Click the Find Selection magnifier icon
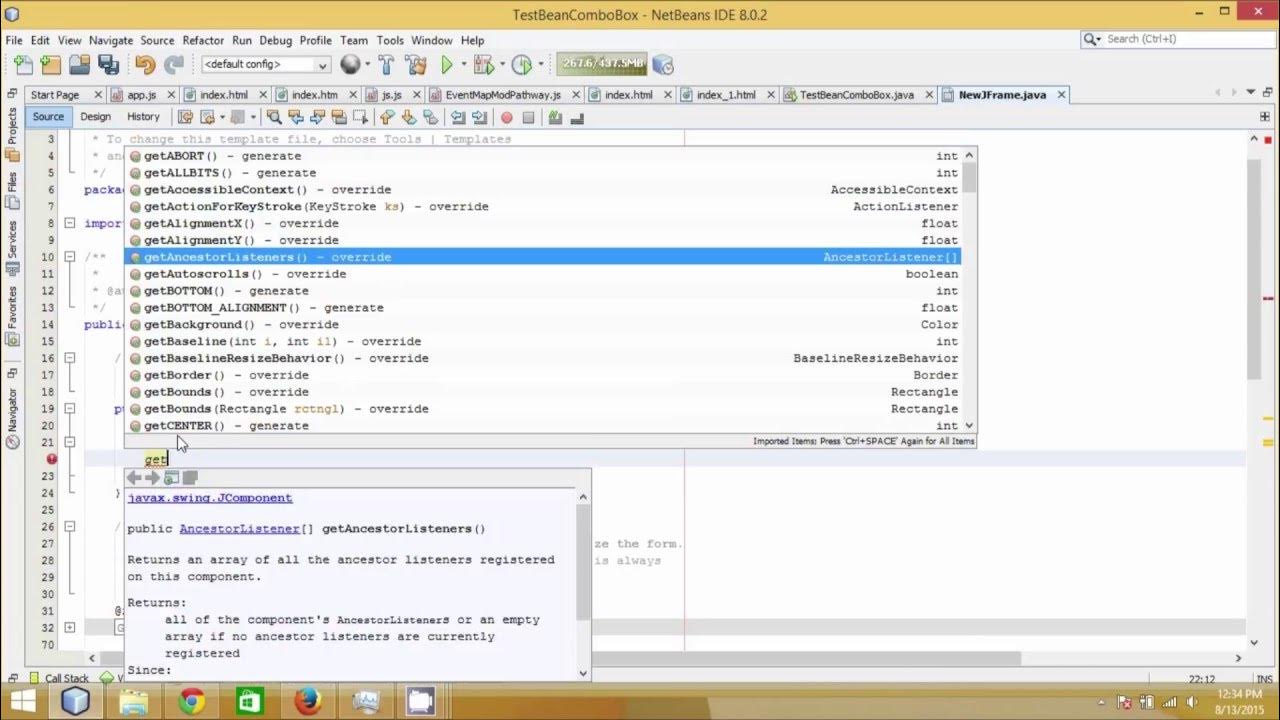The height and width of the screenshot is (720, 1280). (273, 117)
